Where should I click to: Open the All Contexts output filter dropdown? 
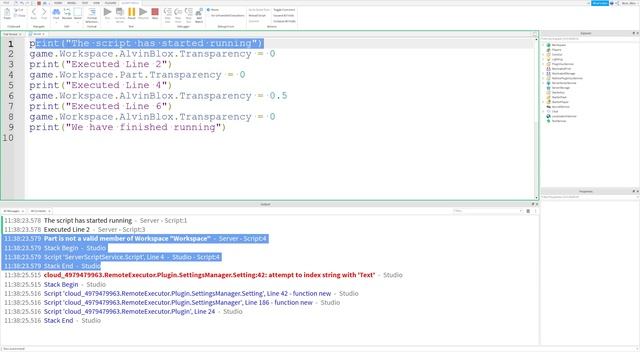(40, 211)
